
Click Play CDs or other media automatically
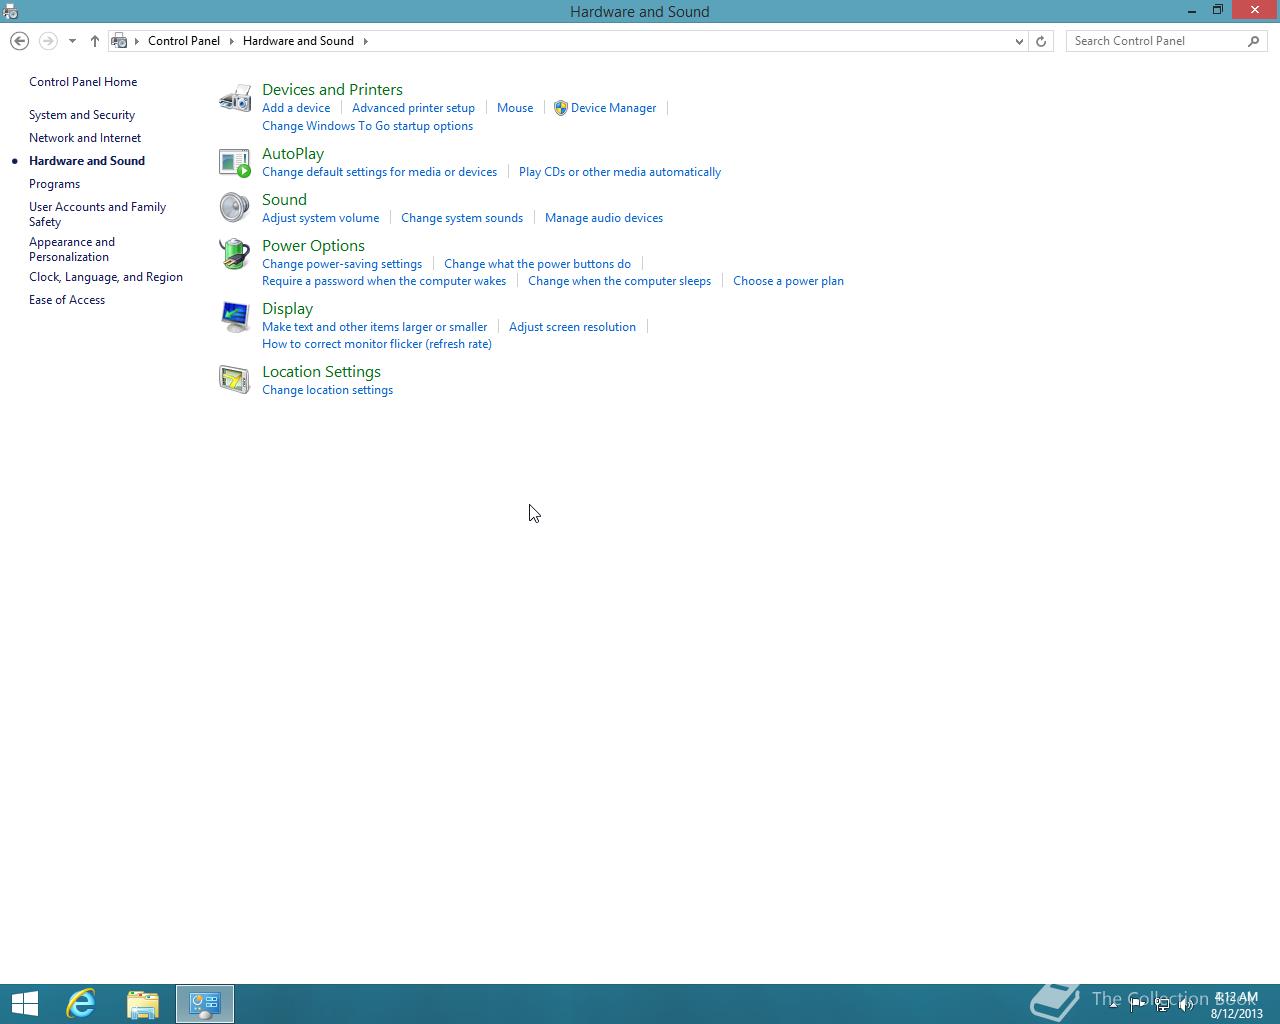point(620,172)
